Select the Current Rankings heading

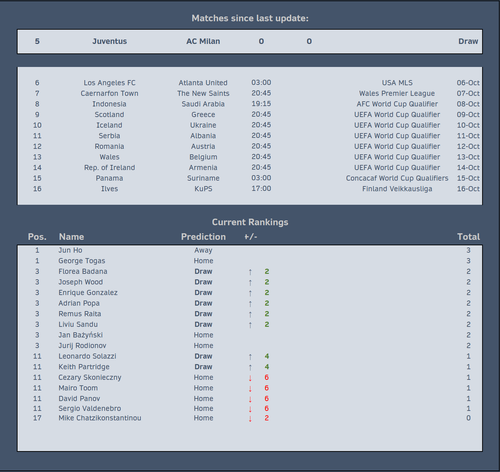point(250,222)
